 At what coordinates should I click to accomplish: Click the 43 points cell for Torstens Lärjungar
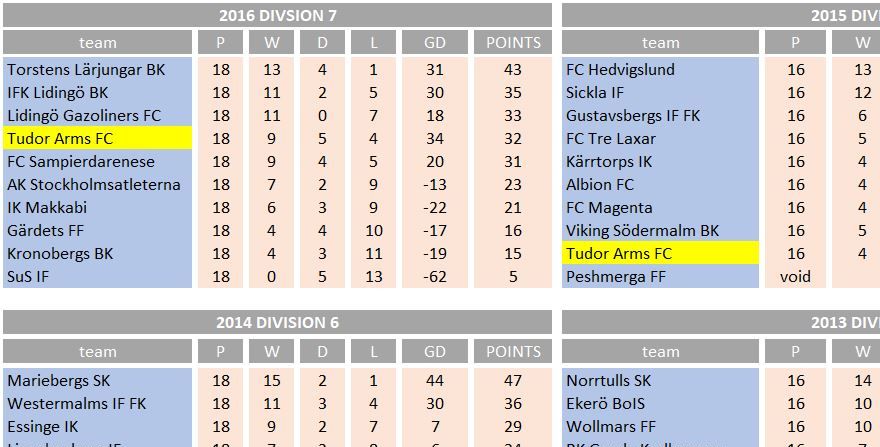click(x=513, y=70)
